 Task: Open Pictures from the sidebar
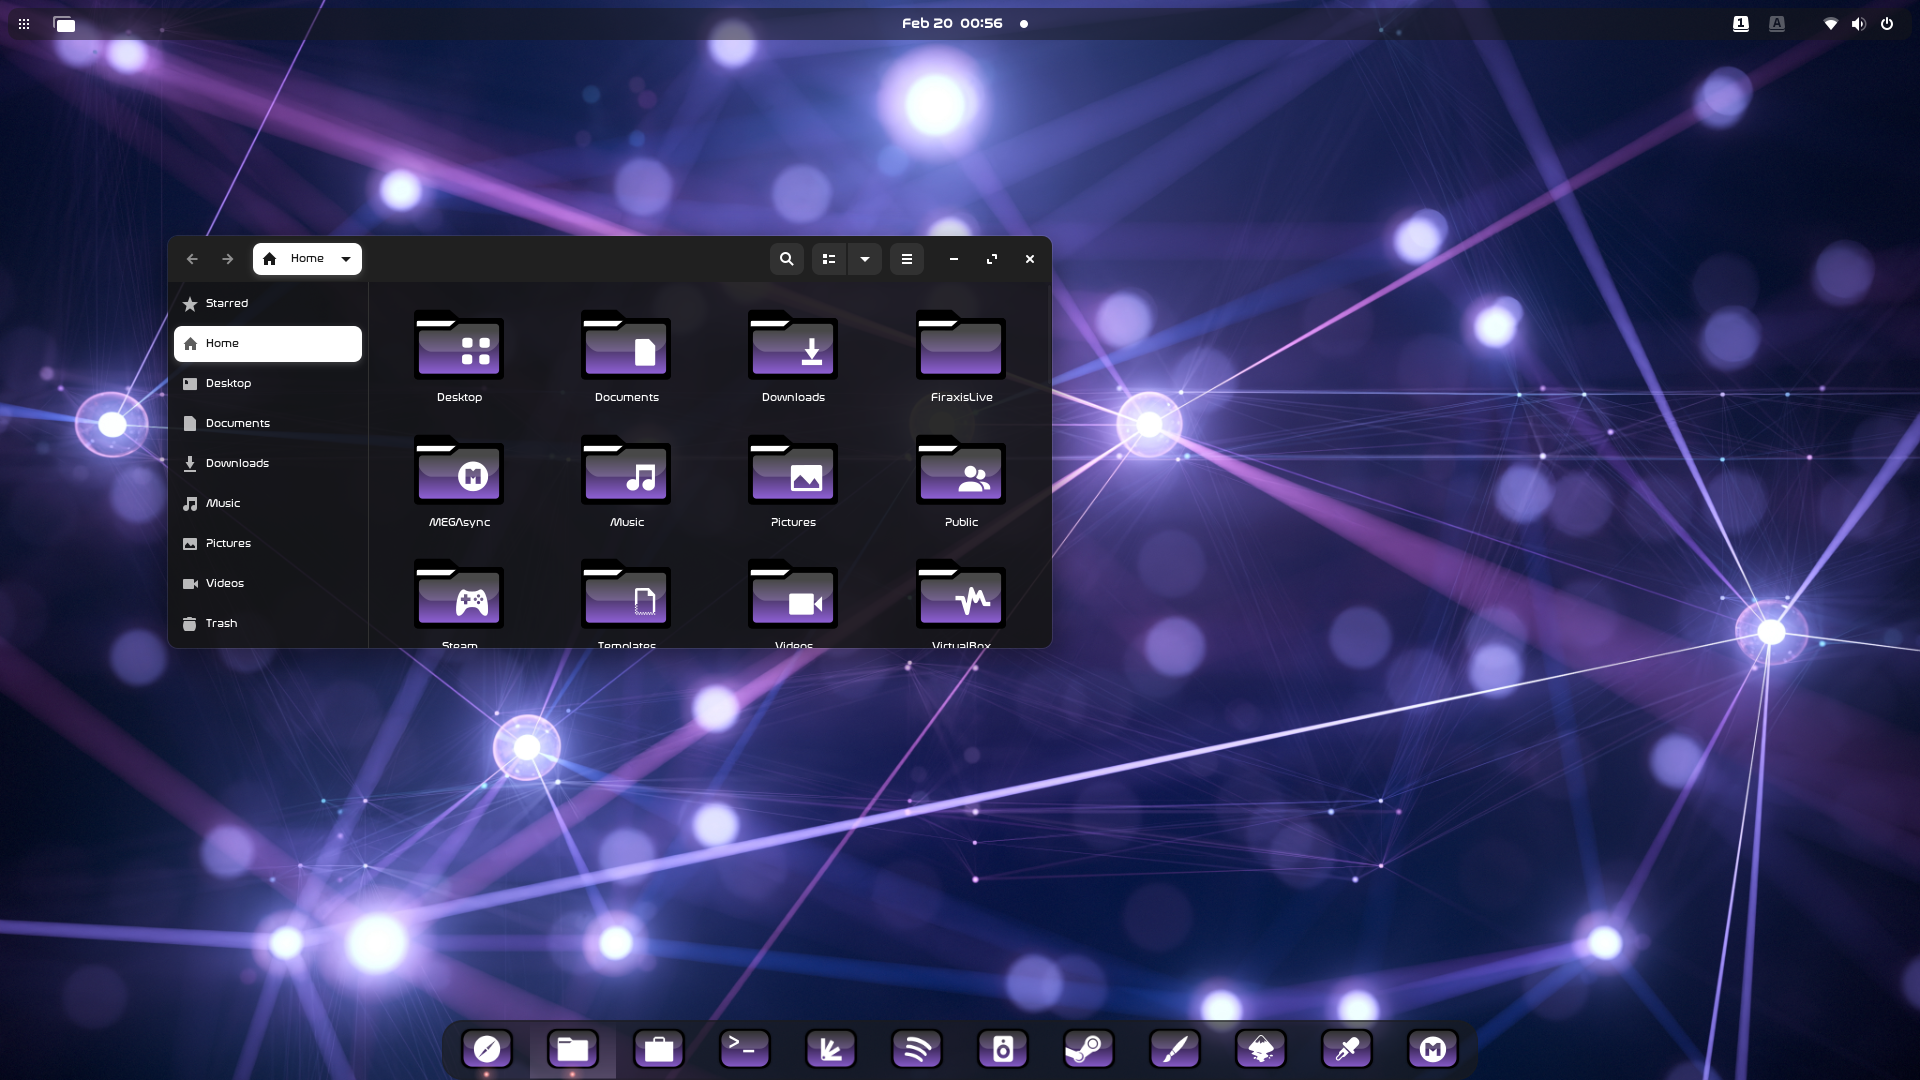tap(268, 543)
